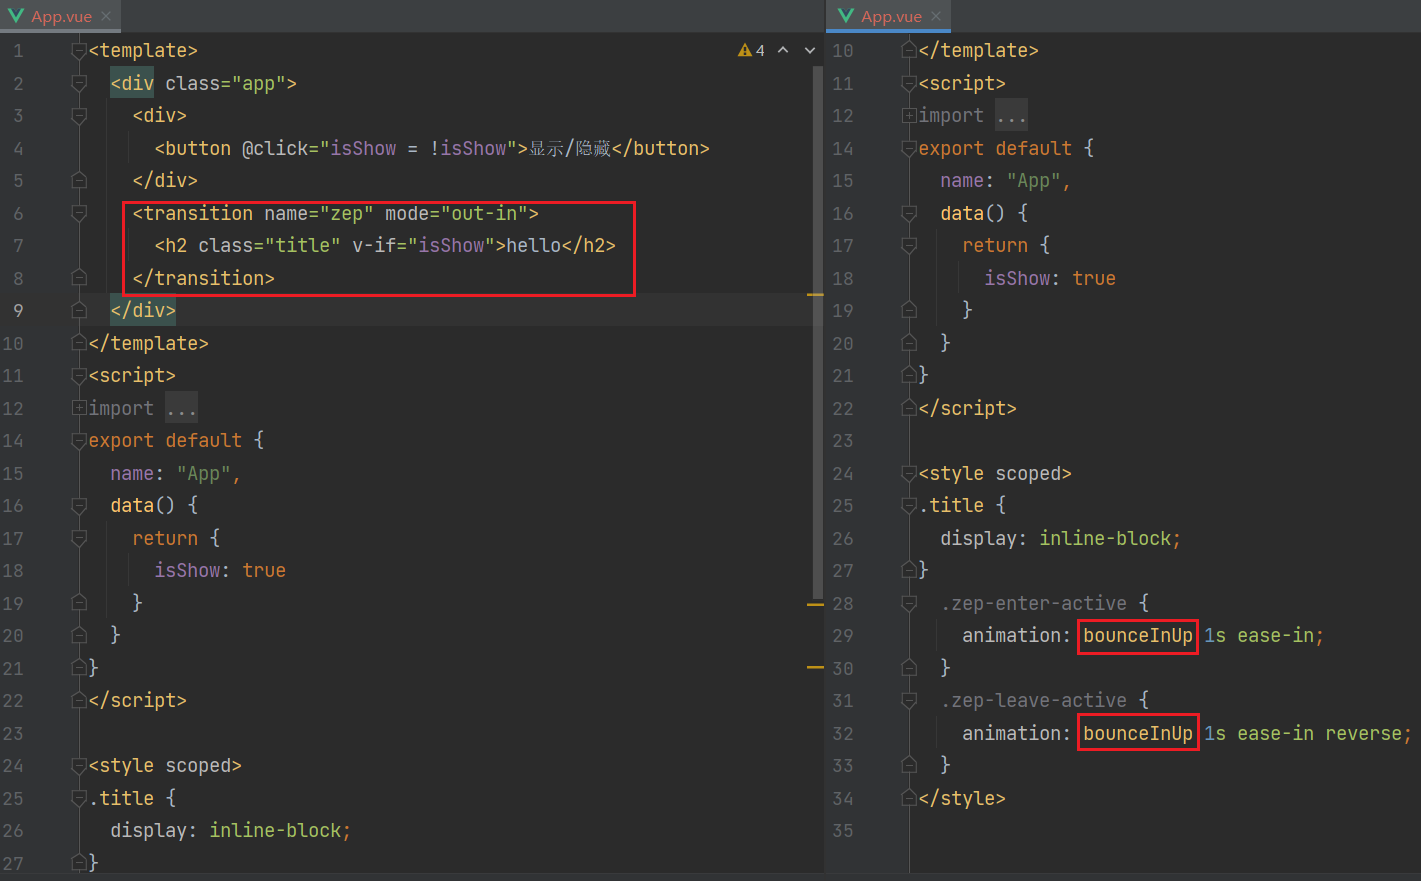Collapse <style scoped> fold on left line 24
The height and width of the screenshot is (881, 1421).
click(79, 766)
